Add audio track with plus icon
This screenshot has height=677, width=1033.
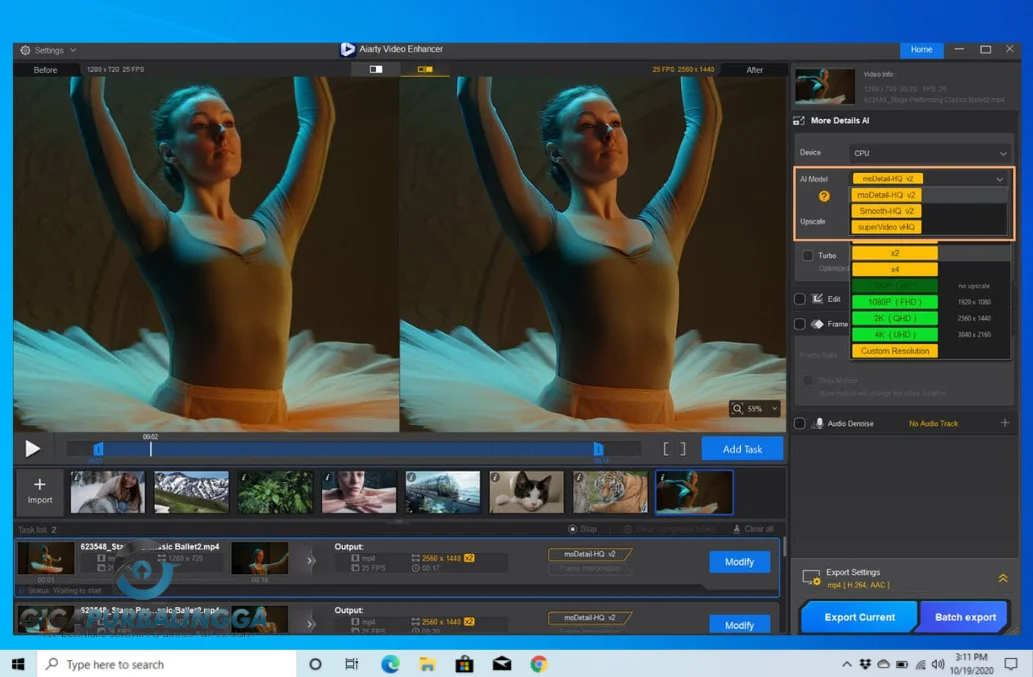click(x=1005, y=423)
